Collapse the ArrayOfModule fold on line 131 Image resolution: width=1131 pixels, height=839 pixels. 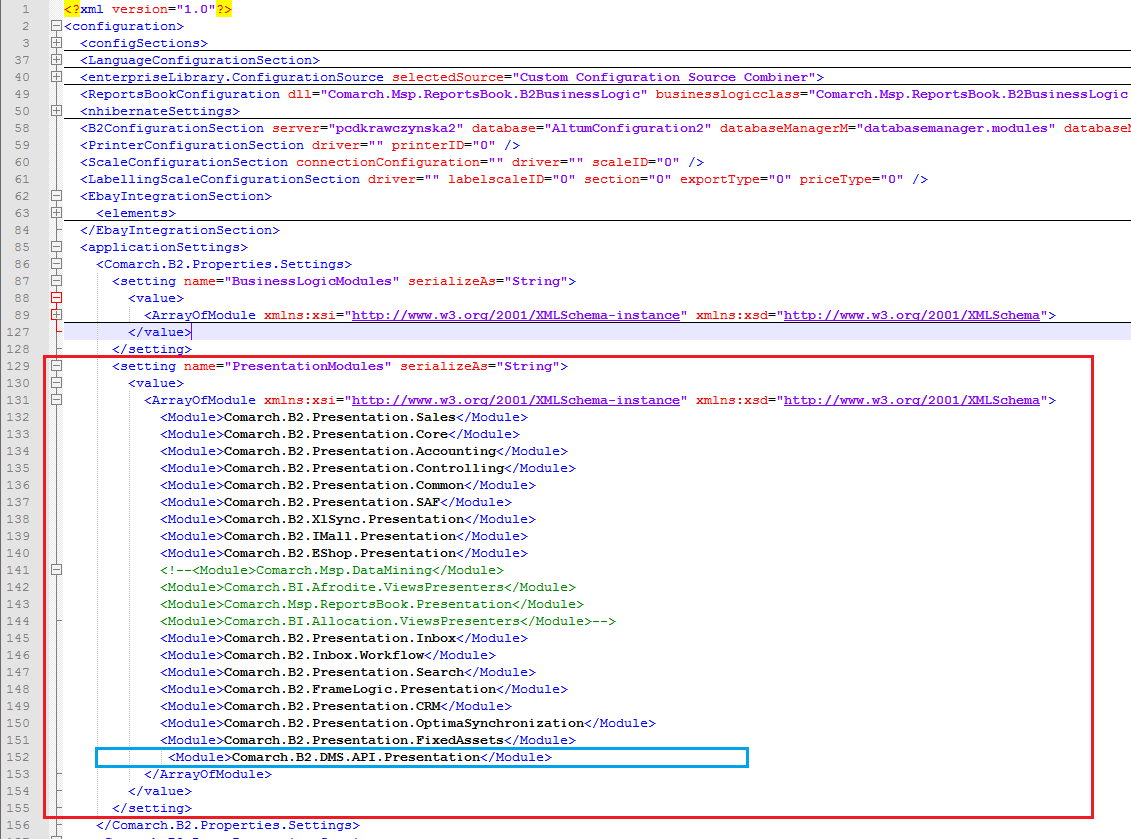(x=56, y=400)
